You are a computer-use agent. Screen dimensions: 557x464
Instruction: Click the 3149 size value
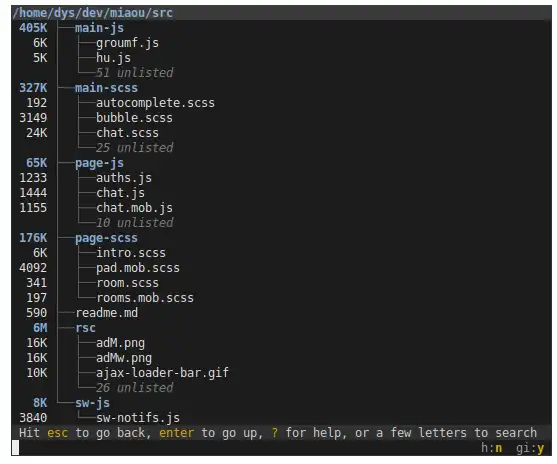click(33, 118)
